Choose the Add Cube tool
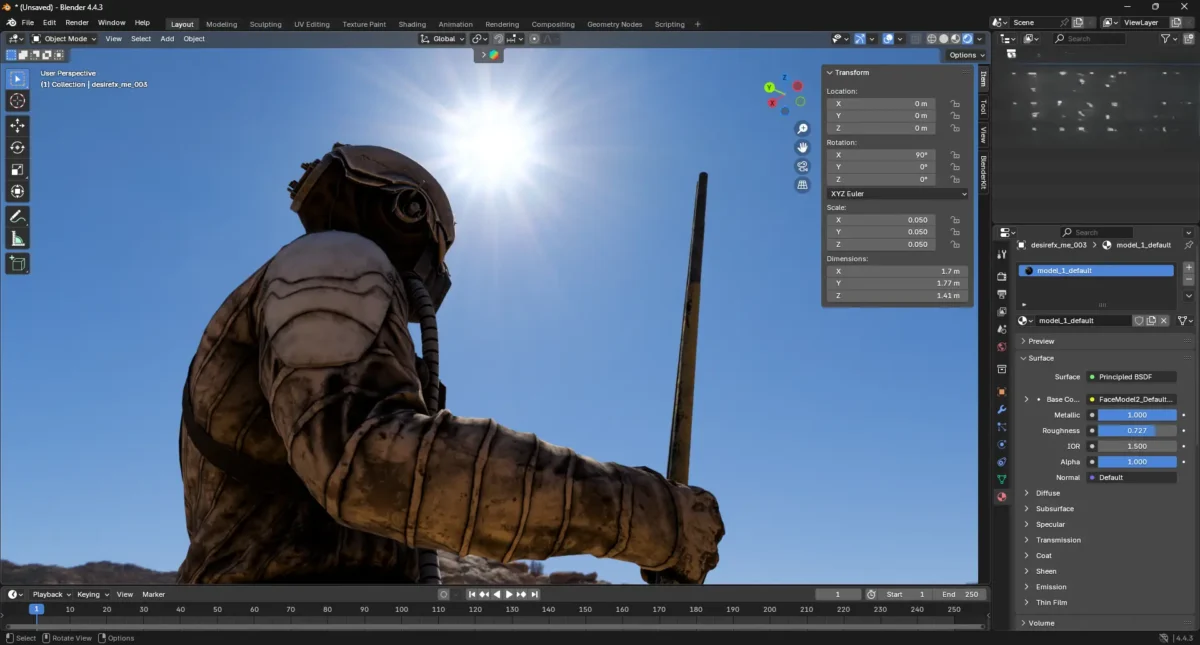The image size is (1200, 645). coord(18,263)
